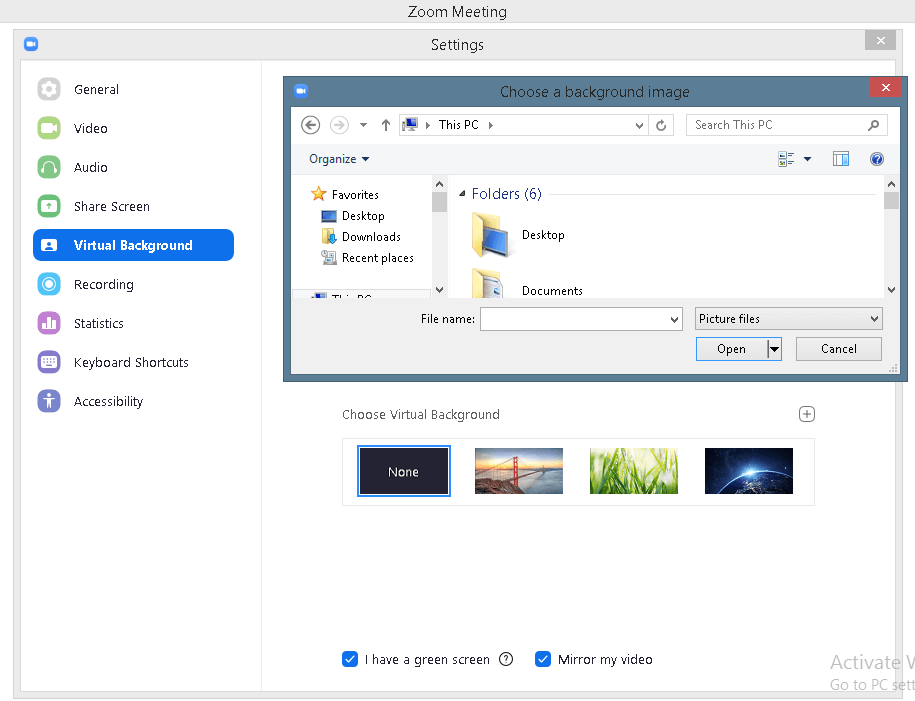Click the Cancel button
This screenshot has width=915, height=701.
(839, 349)
